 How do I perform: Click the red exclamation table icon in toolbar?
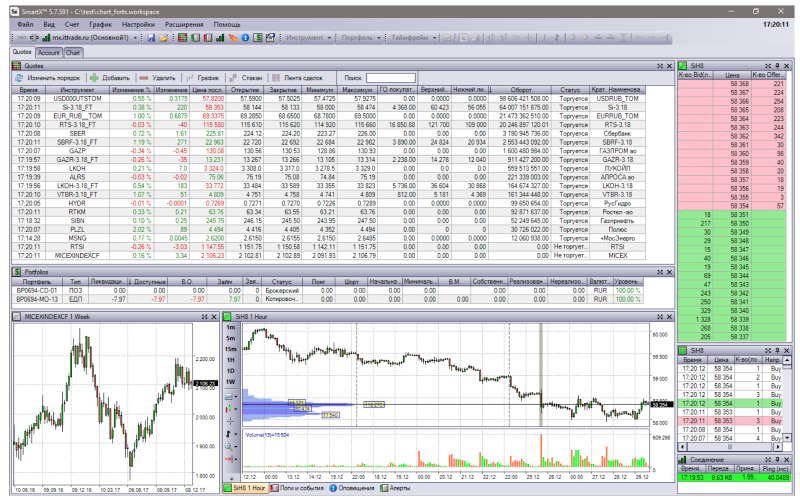click(x=208, y=38)
